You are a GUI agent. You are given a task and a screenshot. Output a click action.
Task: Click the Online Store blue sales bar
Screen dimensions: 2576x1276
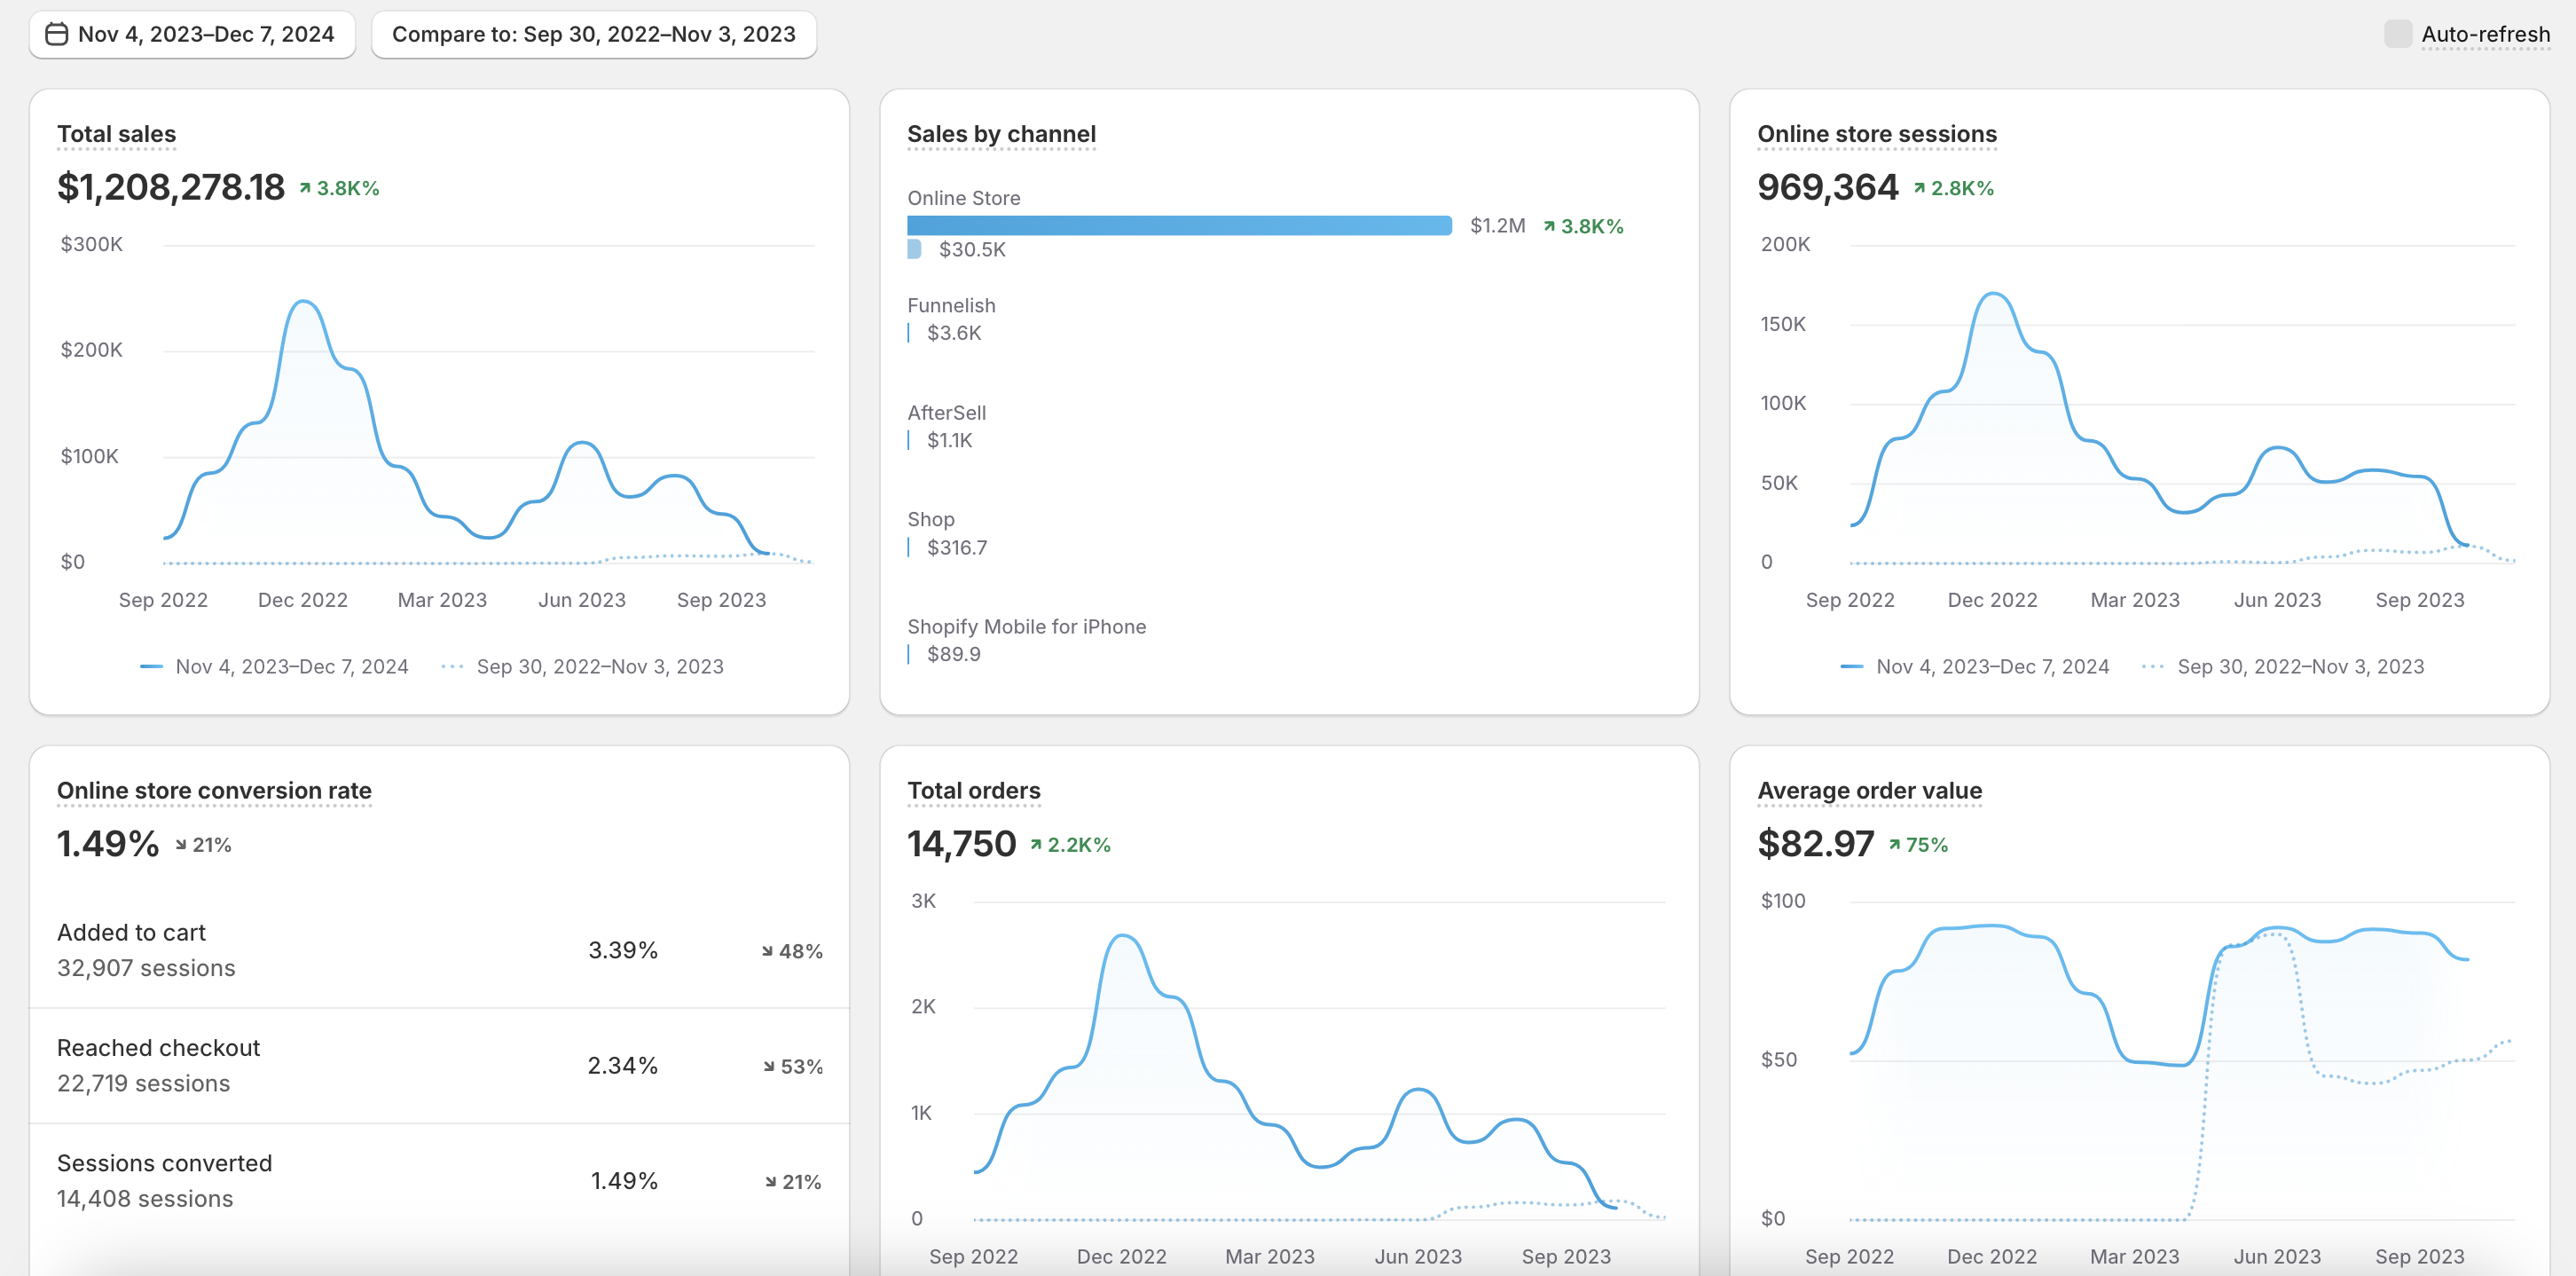(1178, 225)
